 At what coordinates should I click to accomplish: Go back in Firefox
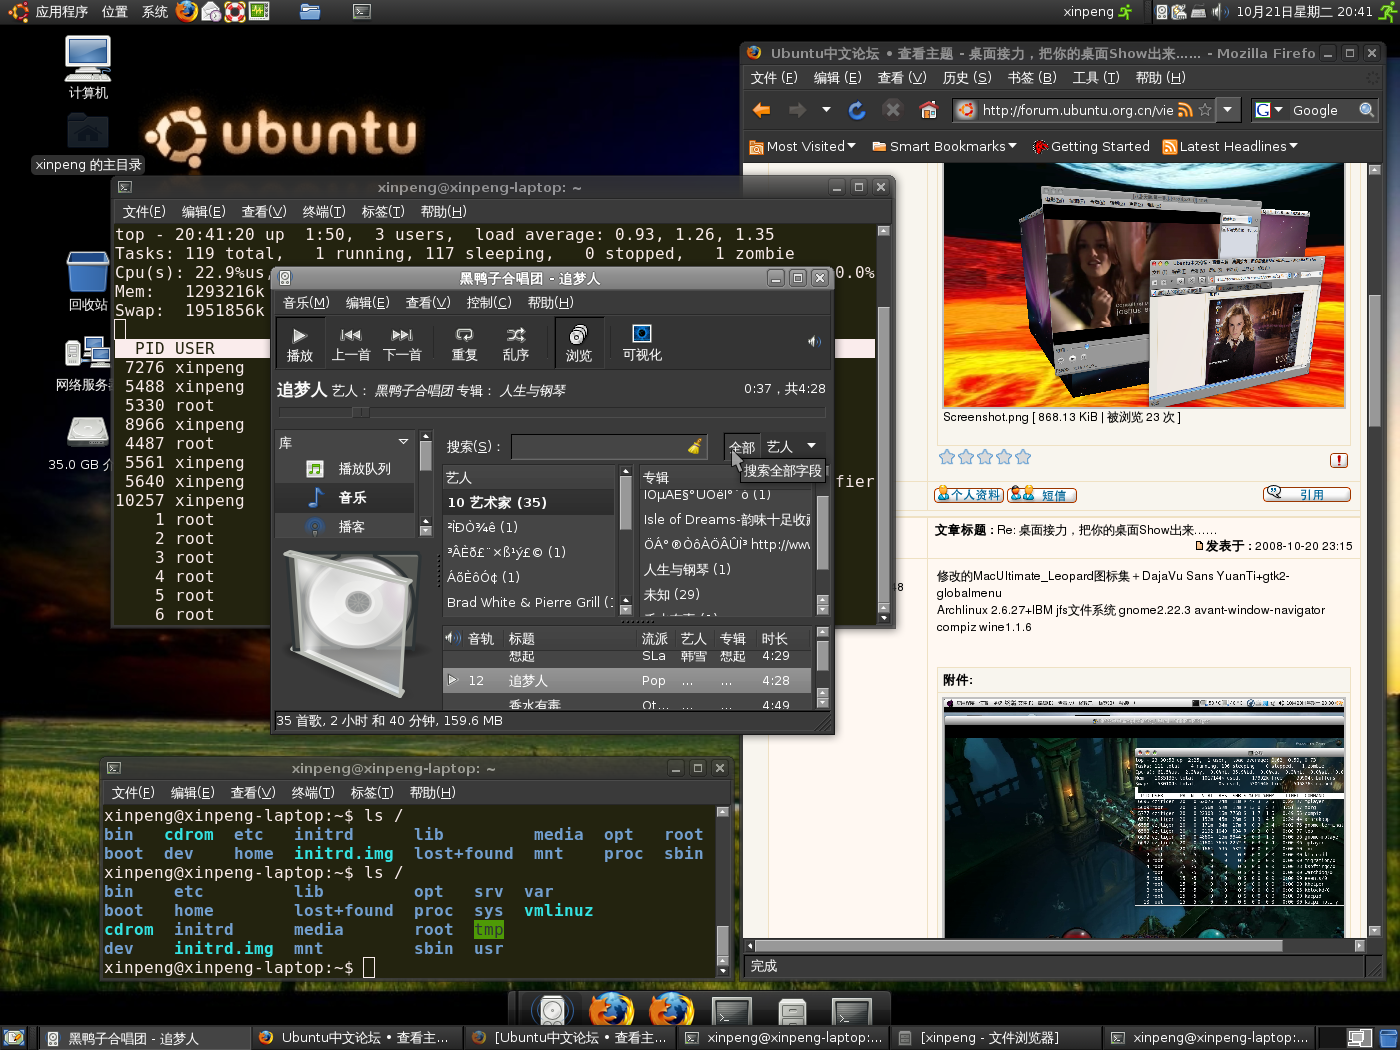click(761, 110)
